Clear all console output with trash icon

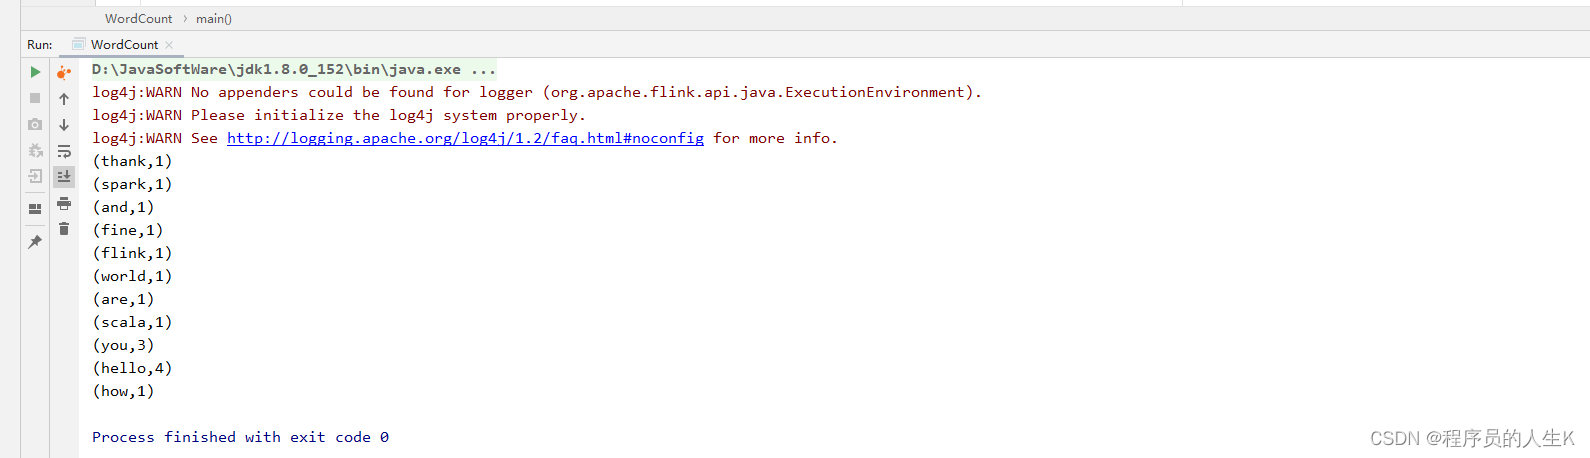(x=64, y=229)
